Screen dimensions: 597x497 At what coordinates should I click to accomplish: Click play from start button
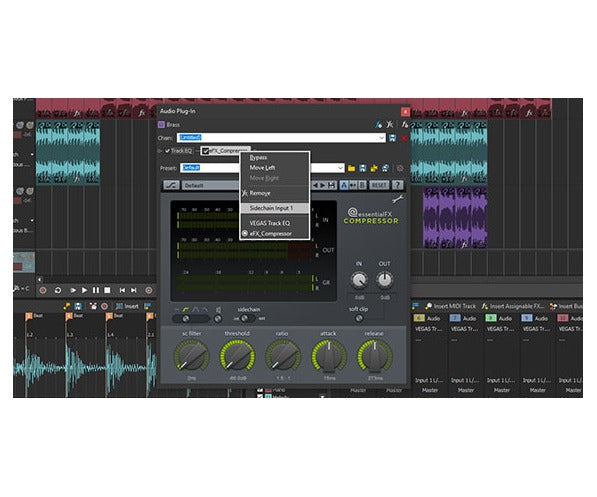73,290
